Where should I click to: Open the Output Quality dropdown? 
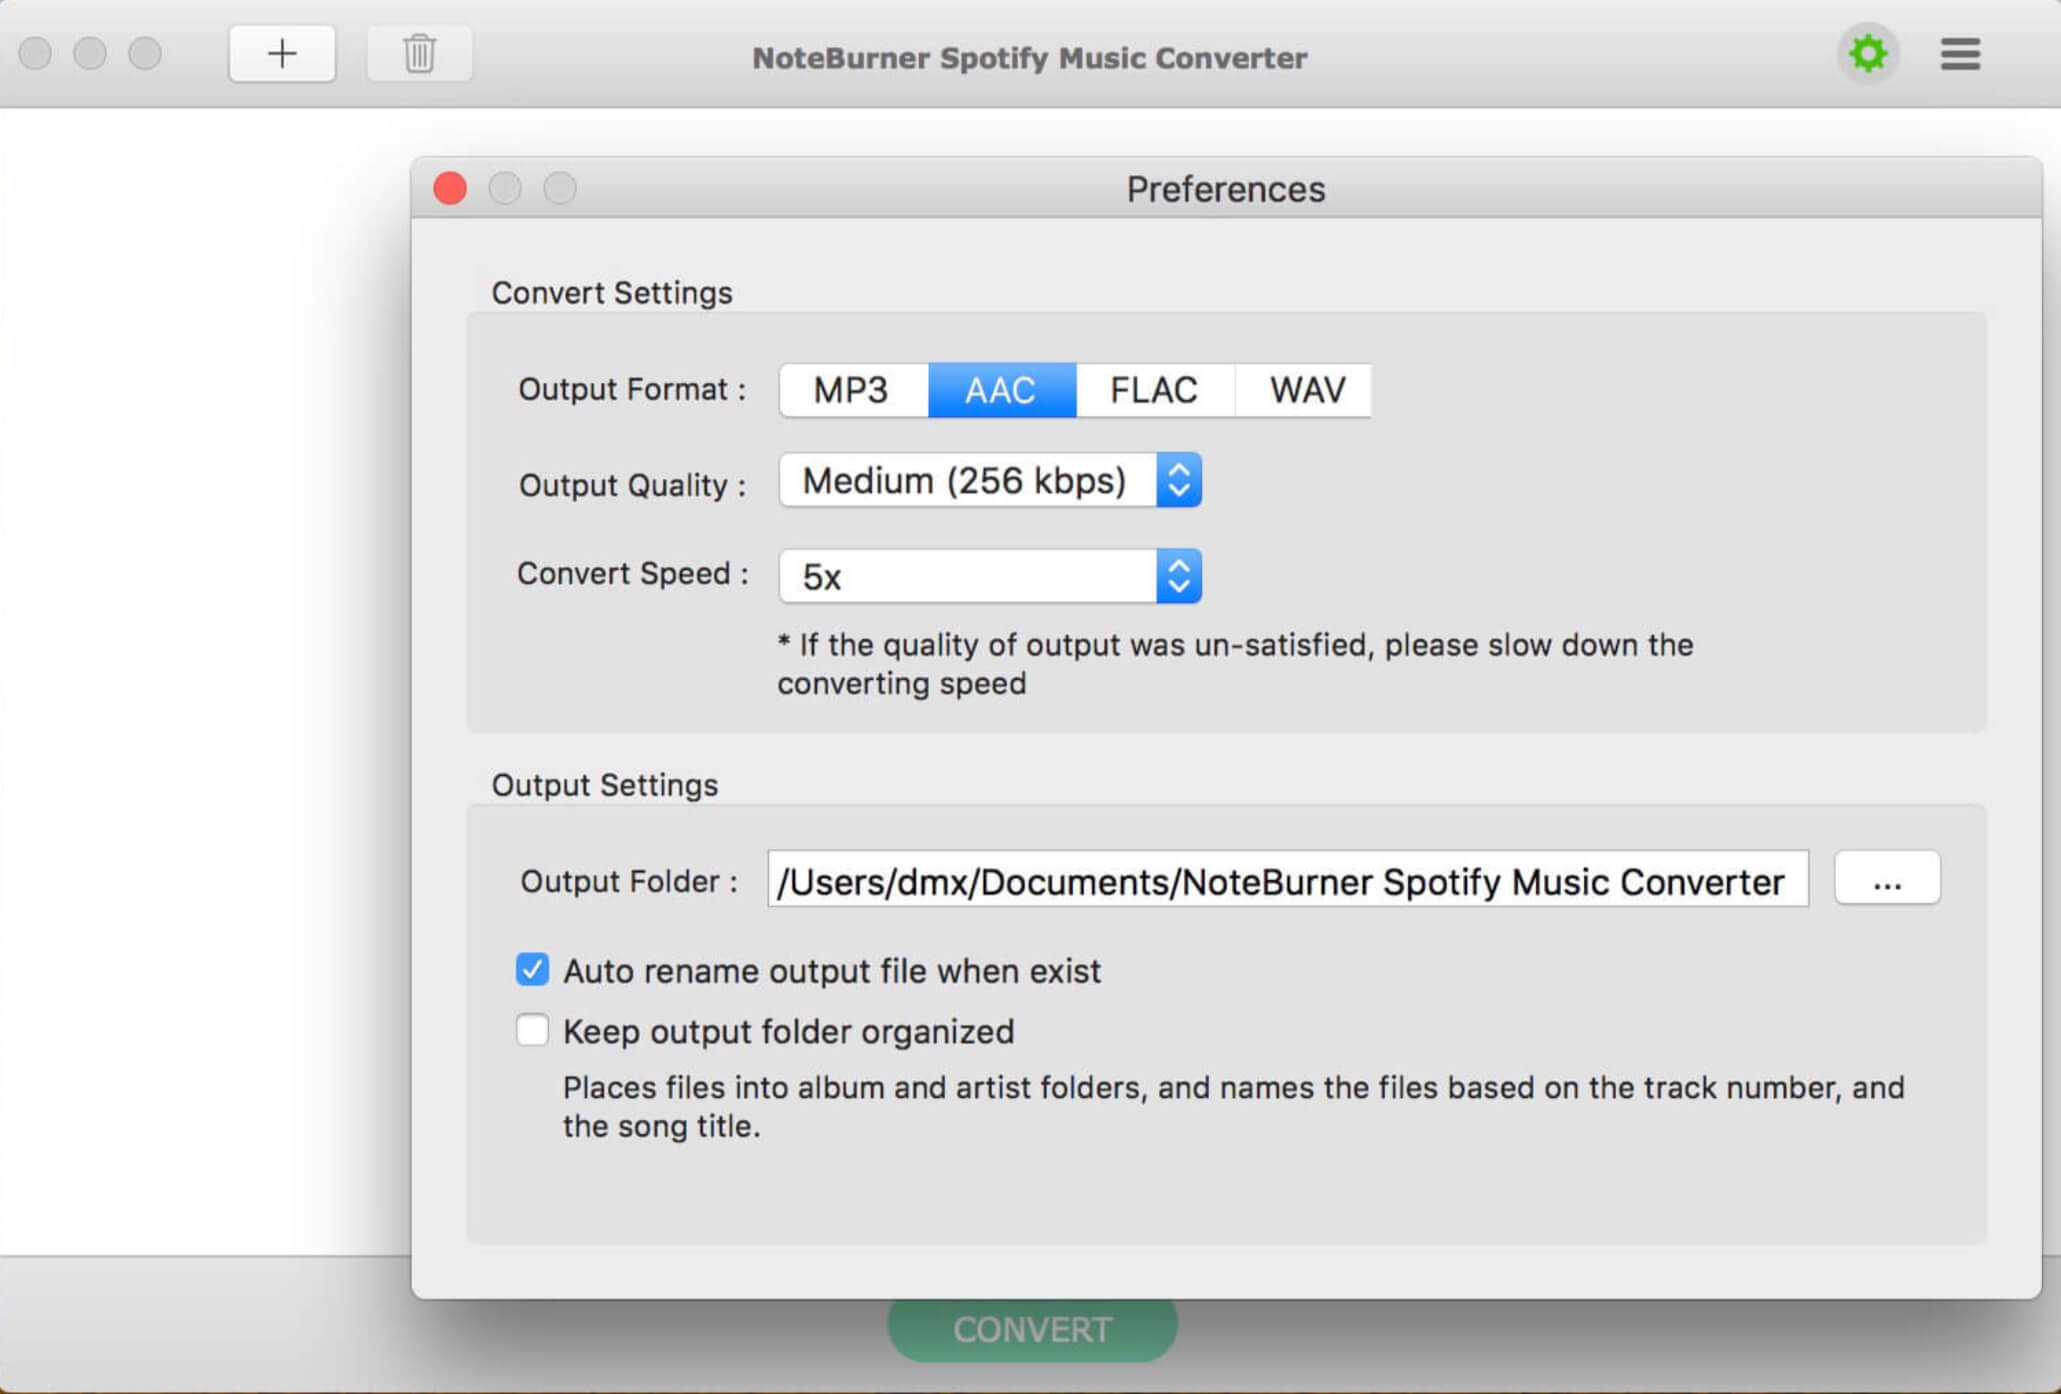990,481
